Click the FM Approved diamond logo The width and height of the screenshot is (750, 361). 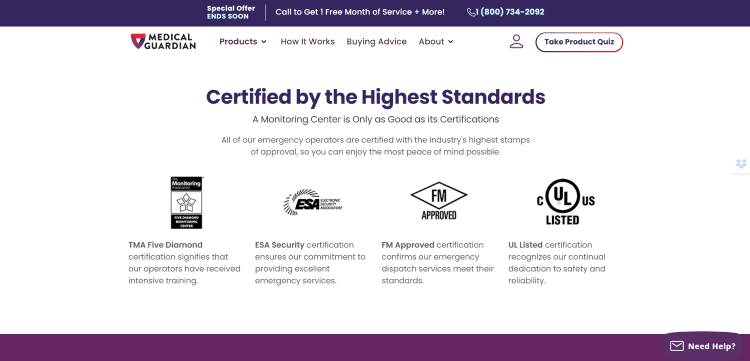[439, 201]
